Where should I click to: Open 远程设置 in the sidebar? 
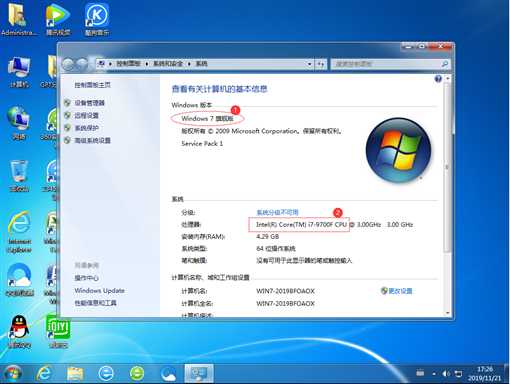86,115
